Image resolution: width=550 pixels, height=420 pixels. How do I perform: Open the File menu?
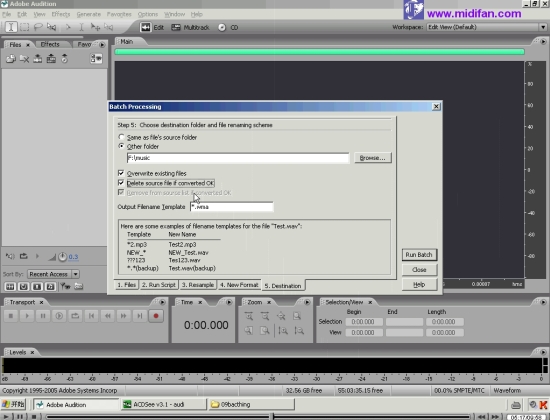[7, 14]
